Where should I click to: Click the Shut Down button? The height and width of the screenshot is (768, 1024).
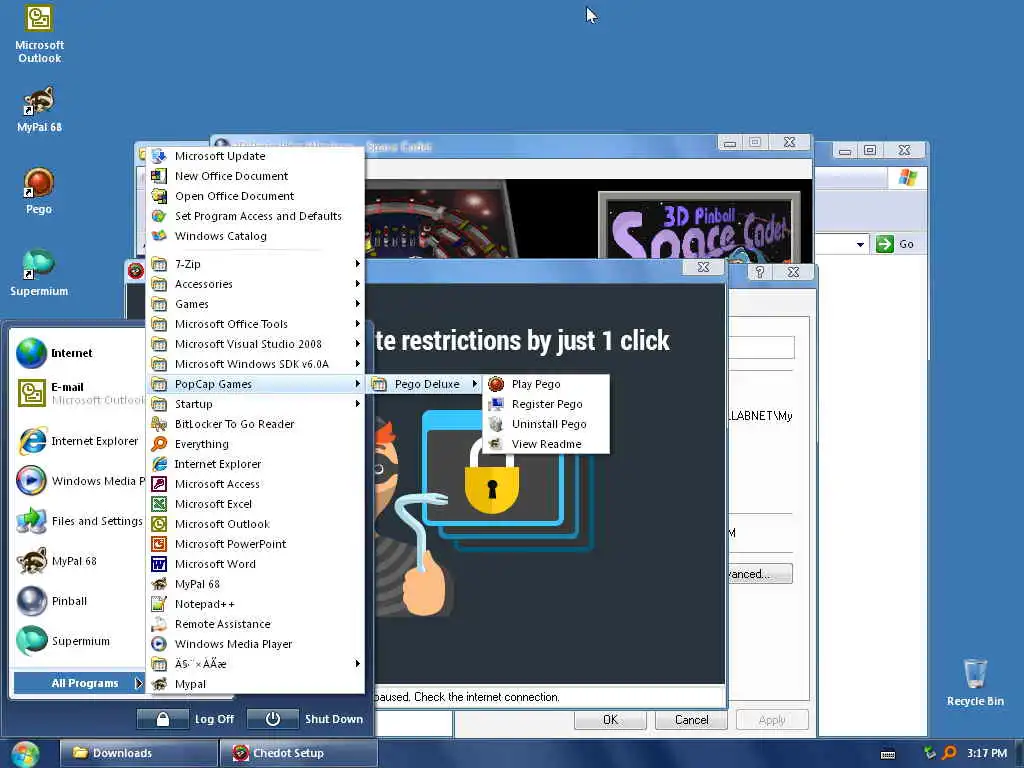[x=306, y=719]
